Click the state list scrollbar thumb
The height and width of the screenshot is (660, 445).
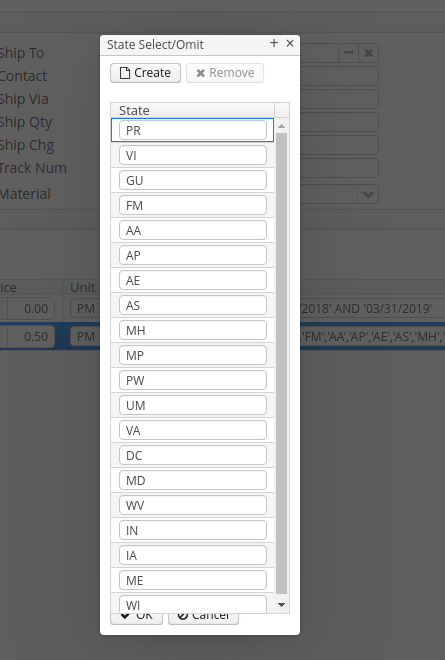282,363
